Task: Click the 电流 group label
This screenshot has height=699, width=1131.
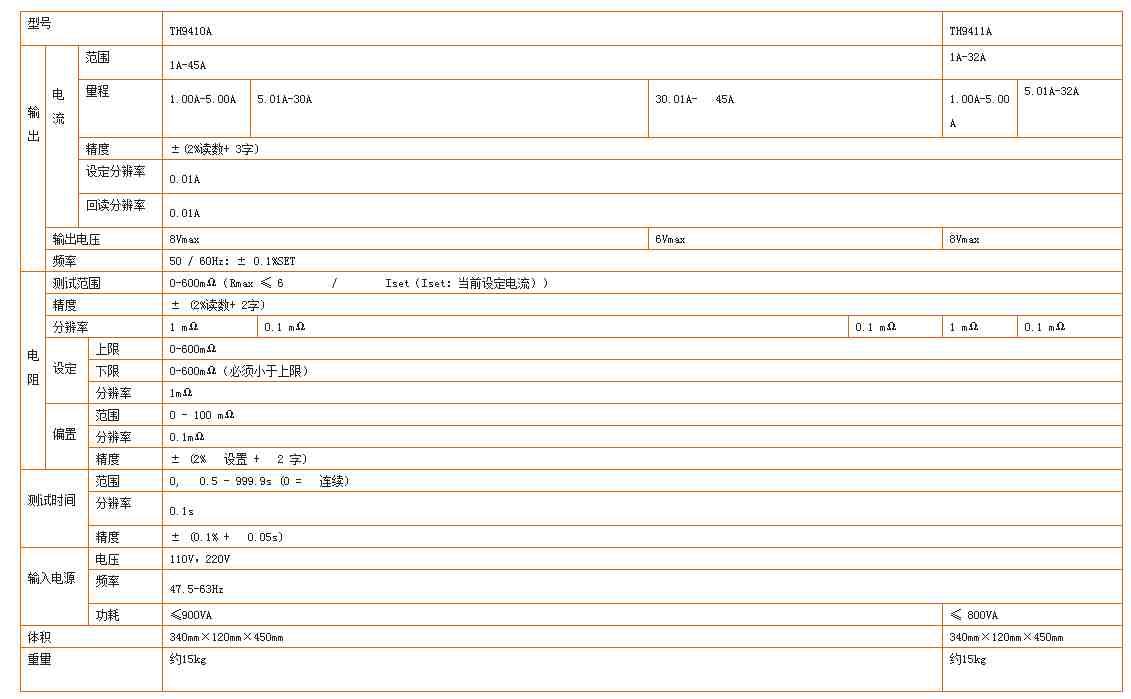Action: [58, 106]
